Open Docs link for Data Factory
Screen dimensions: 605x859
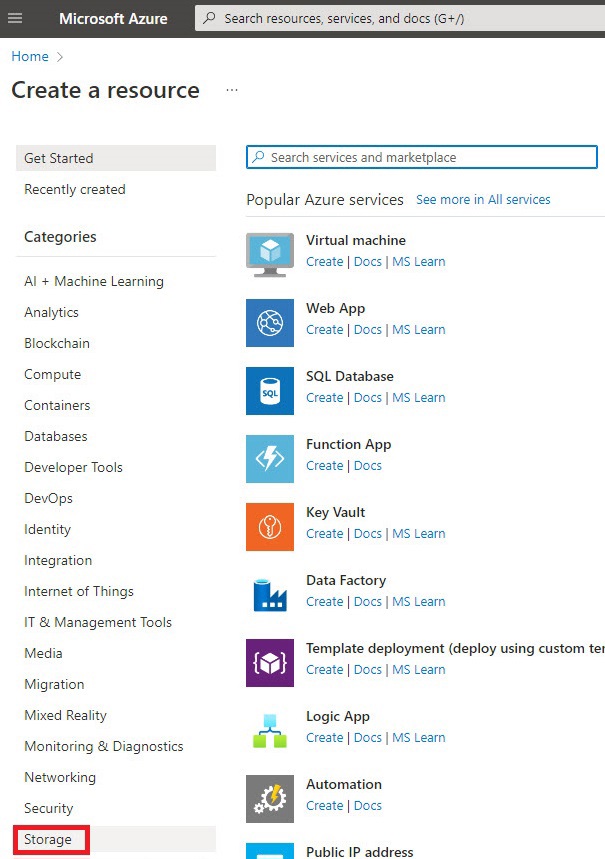click(367, 602)
